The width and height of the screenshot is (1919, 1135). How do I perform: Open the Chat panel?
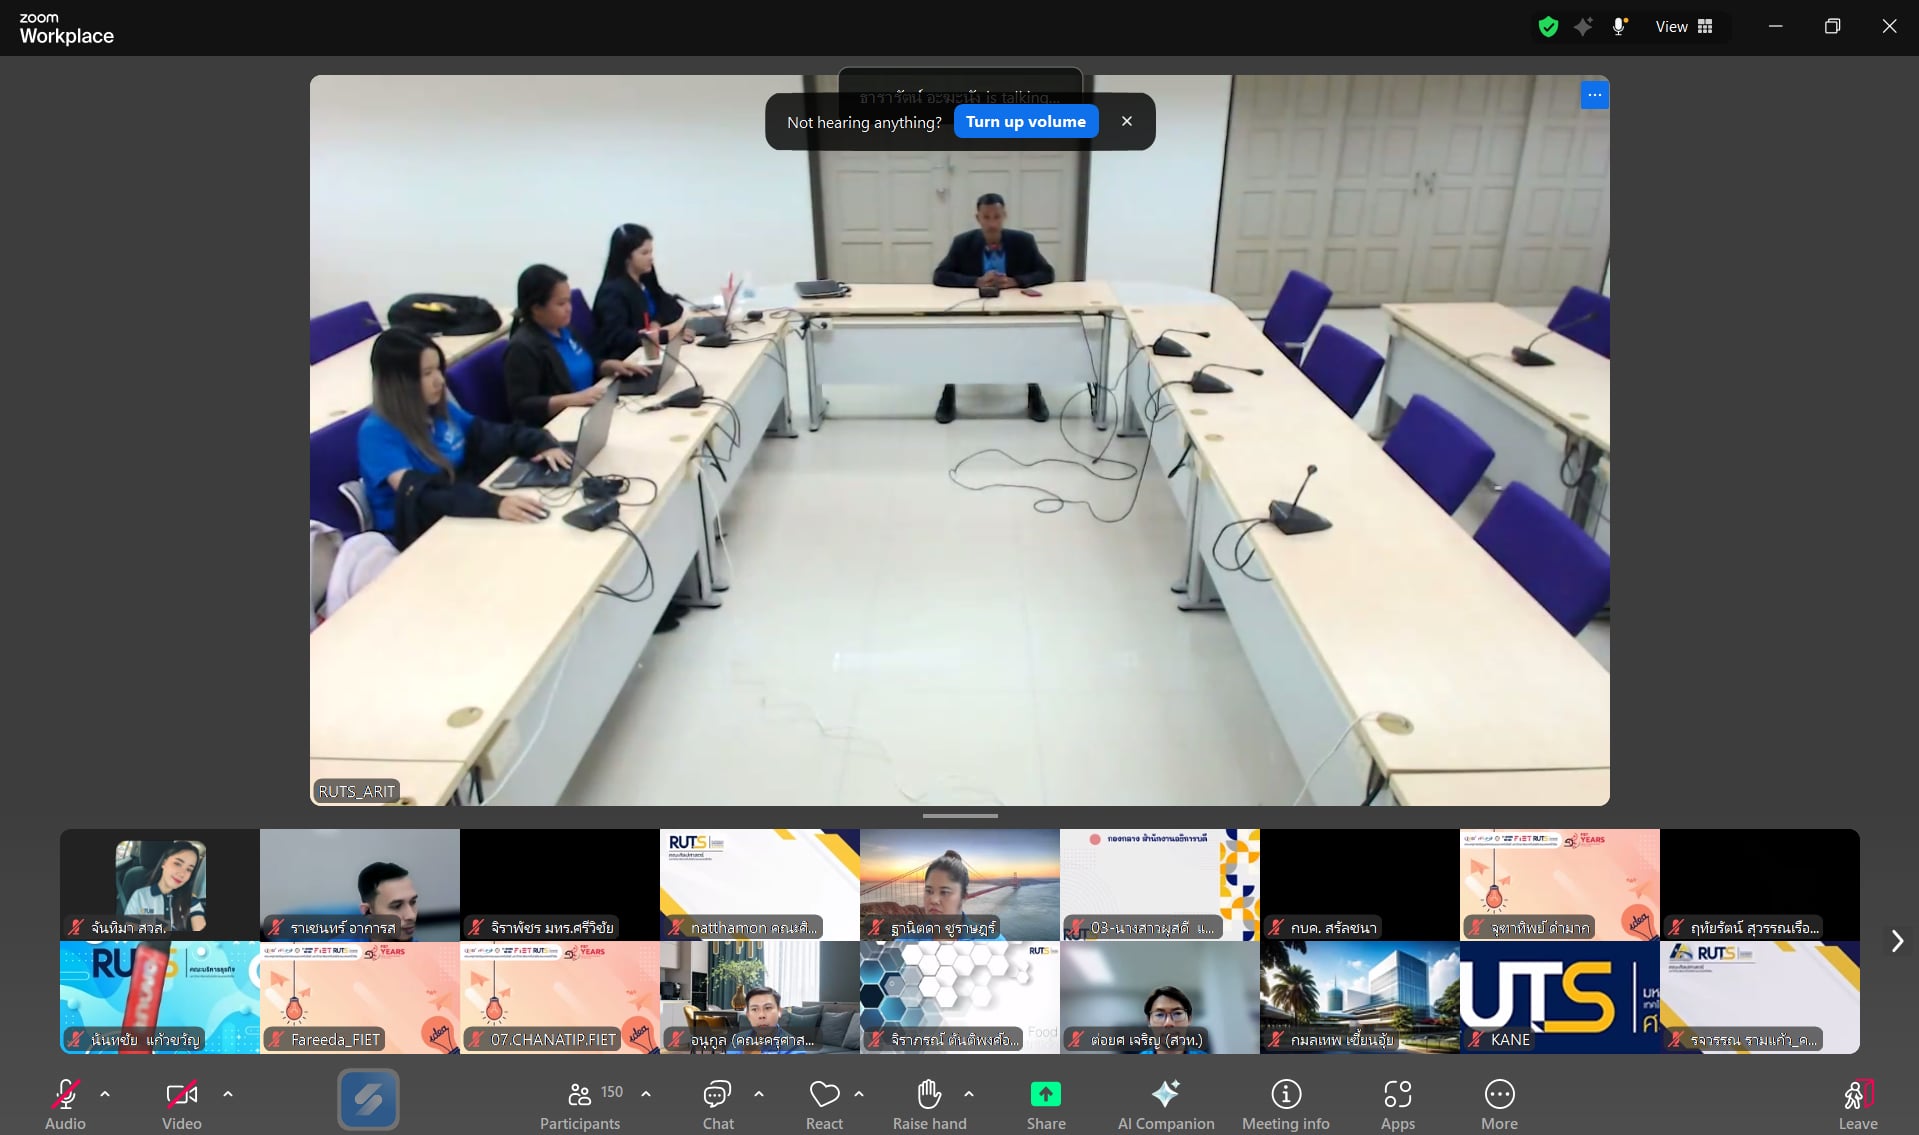717,1101
